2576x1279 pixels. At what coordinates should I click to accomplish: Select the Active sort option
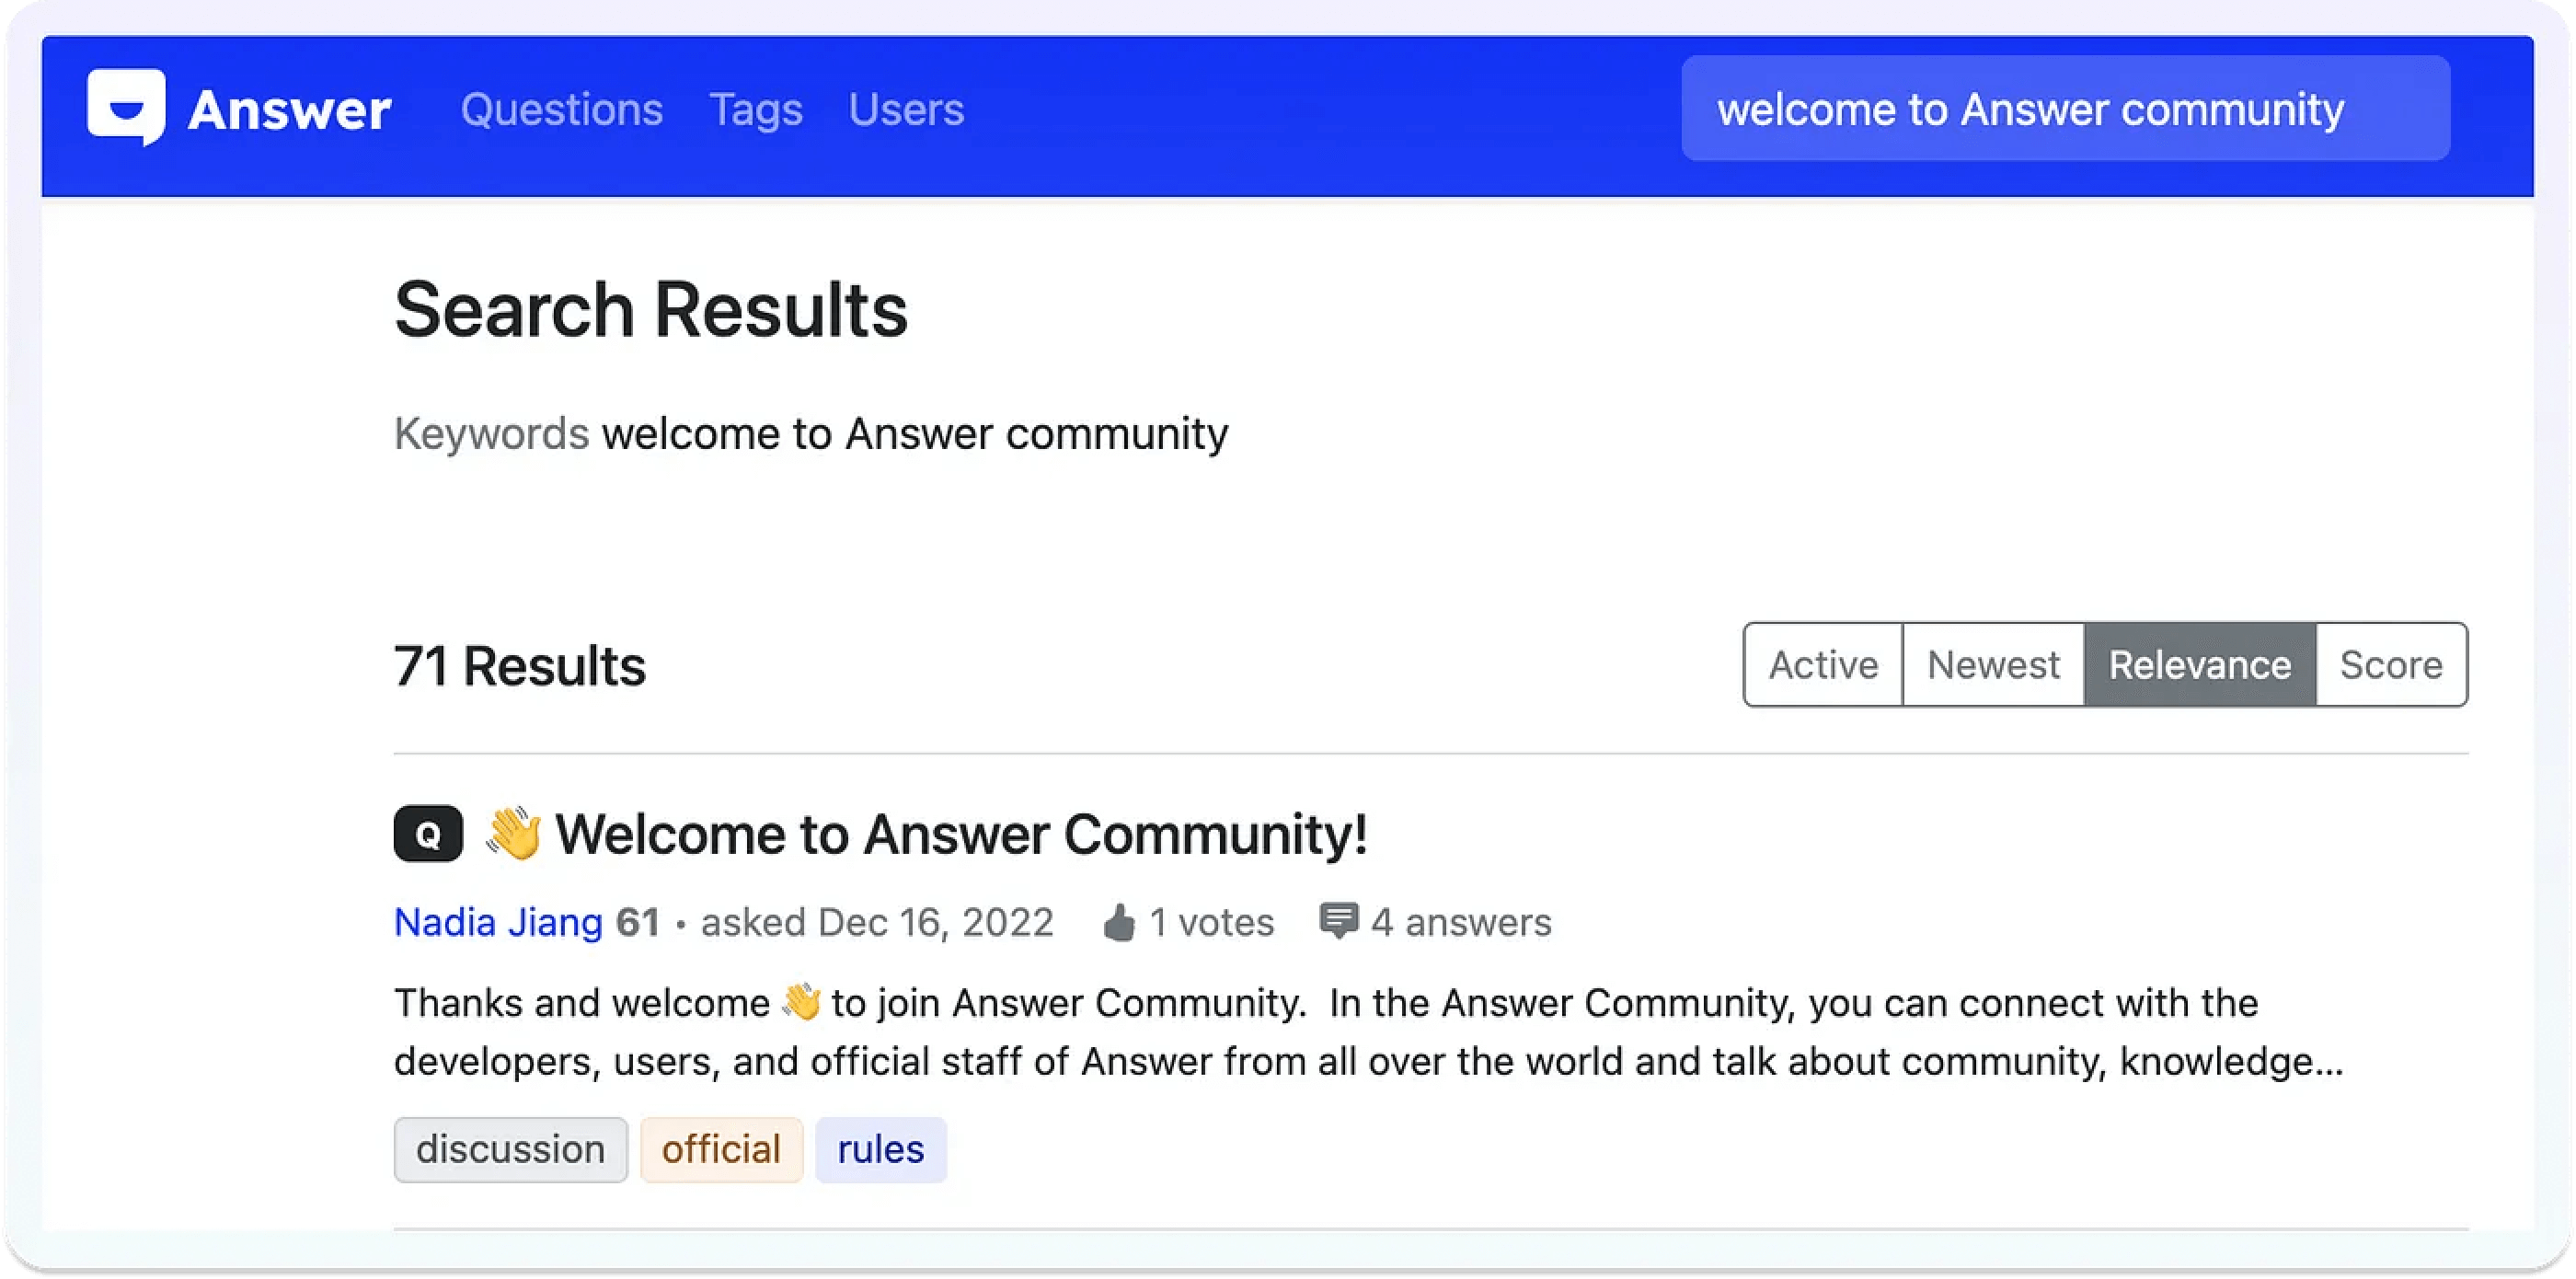coord(1822,666)
